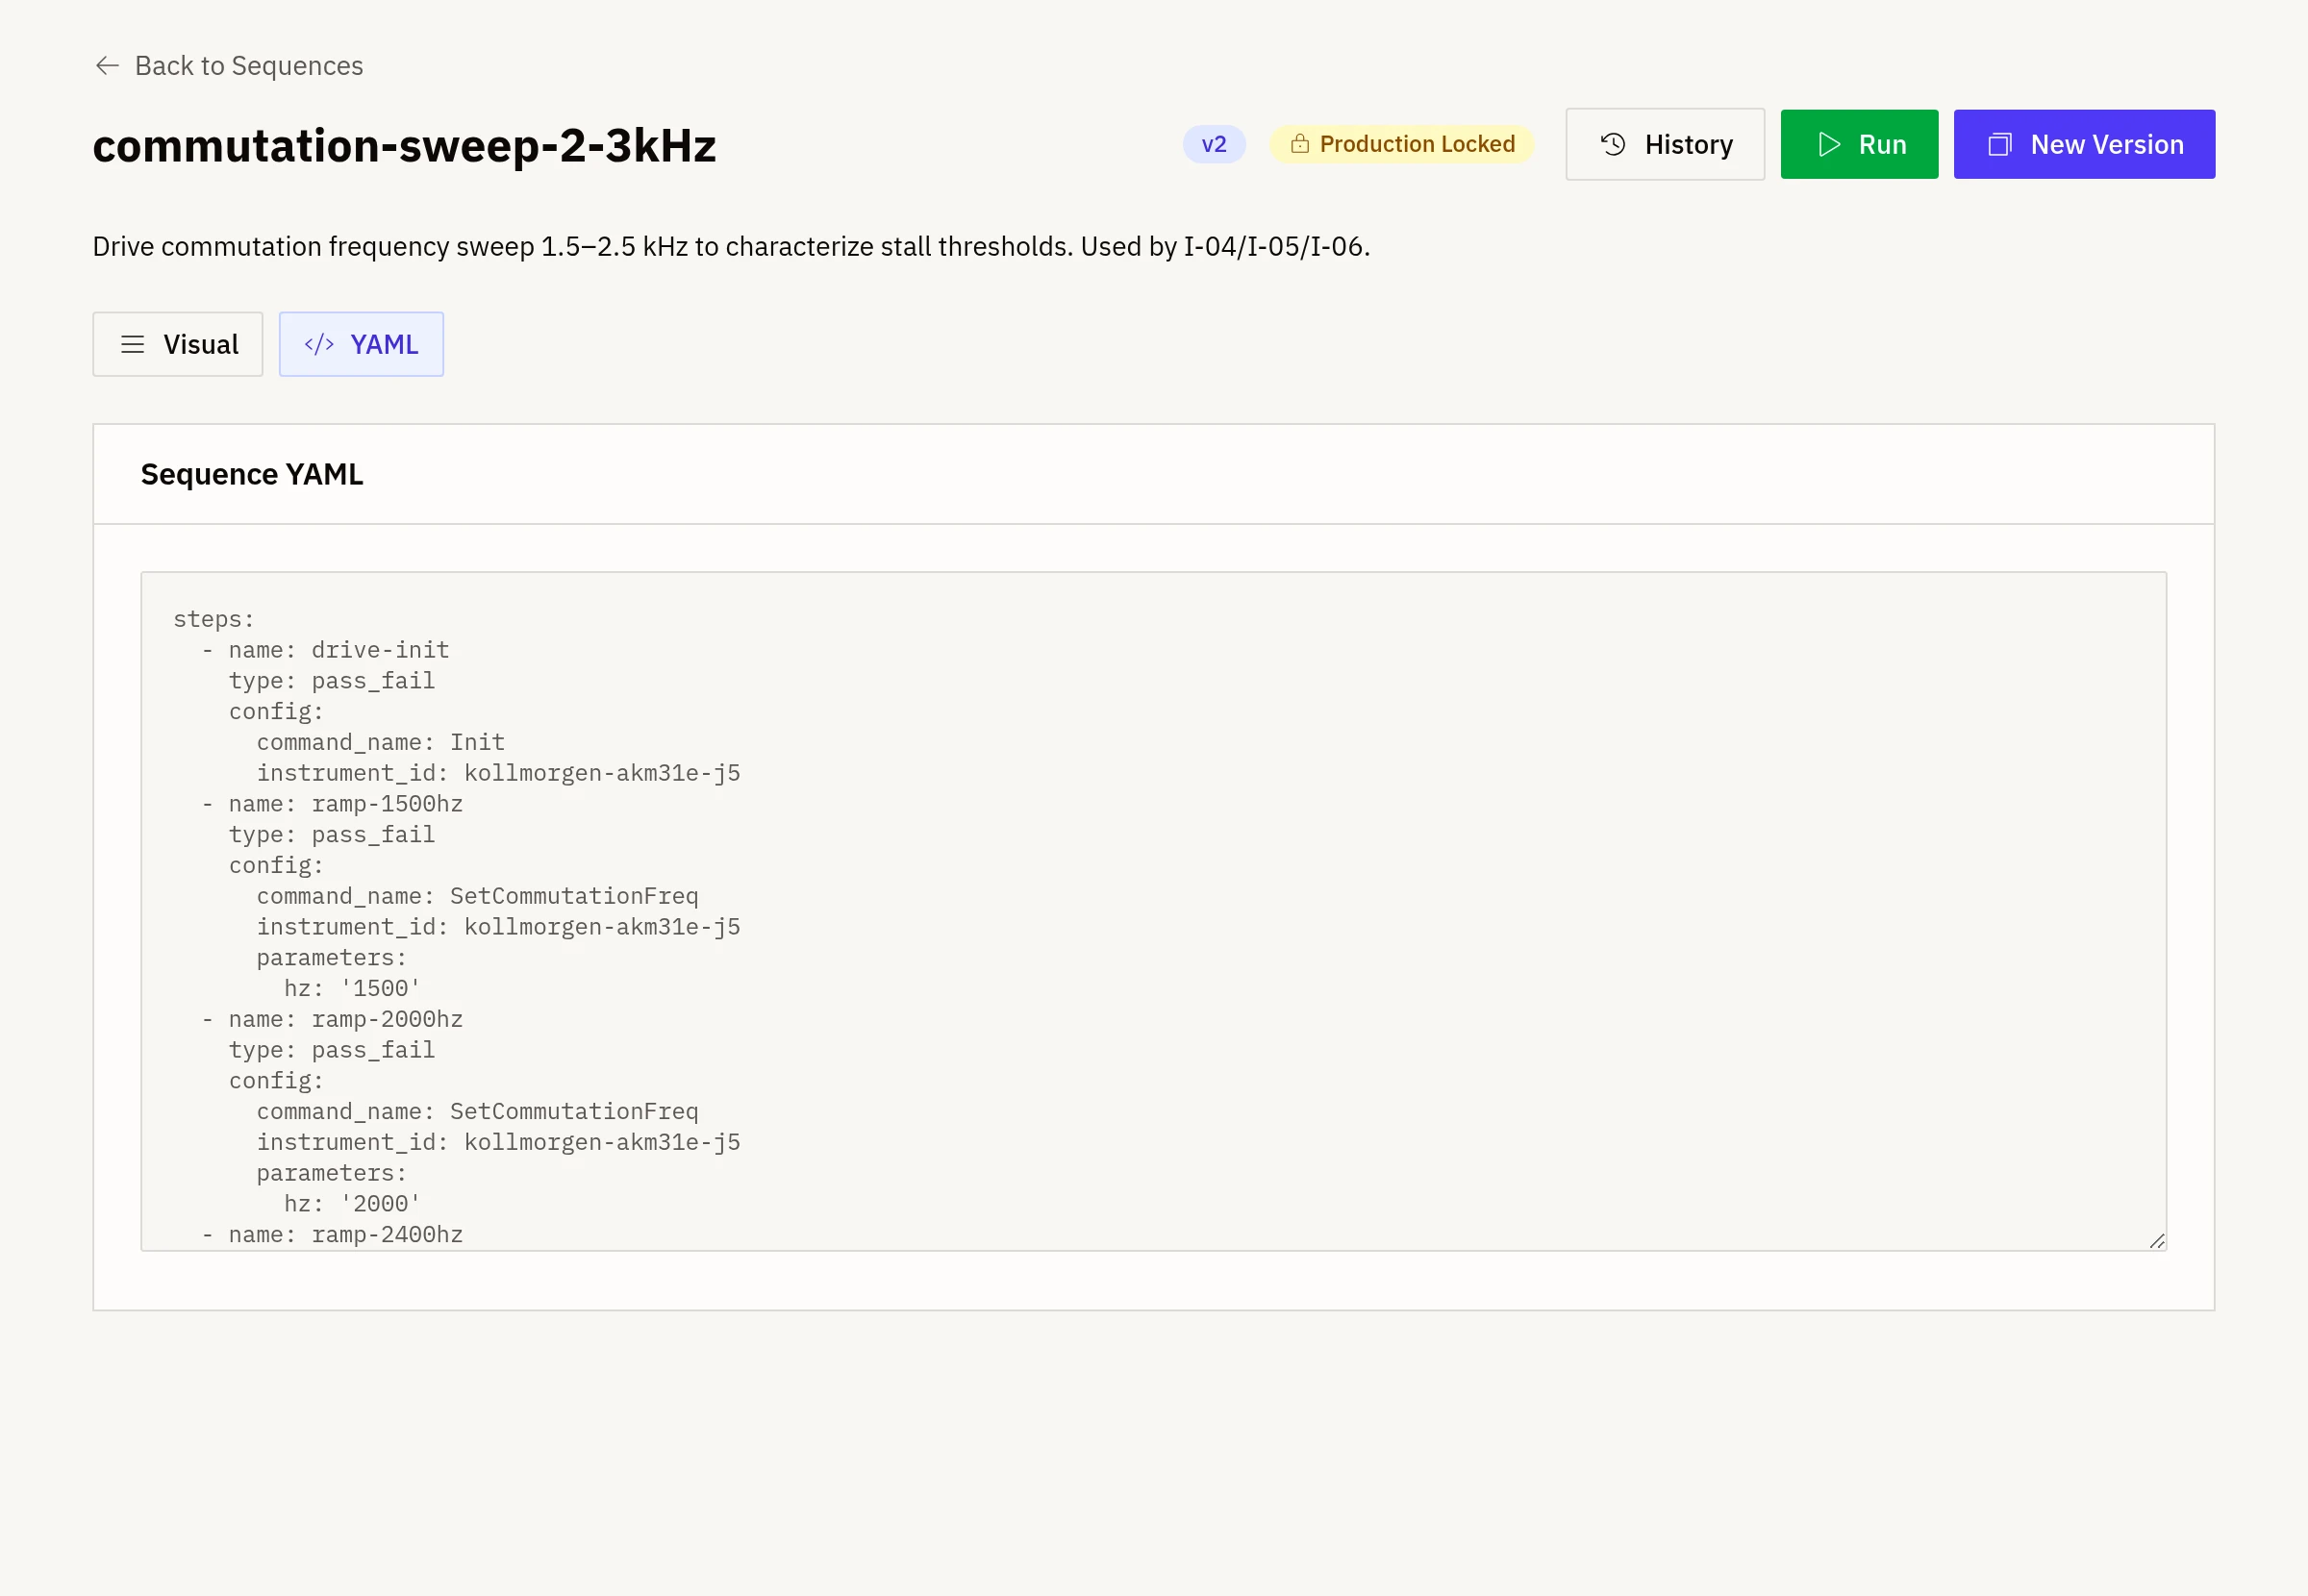The image size is (2308, 1596).
Task: Switch to the Visual tab
Action: click(x=178, y=344)
